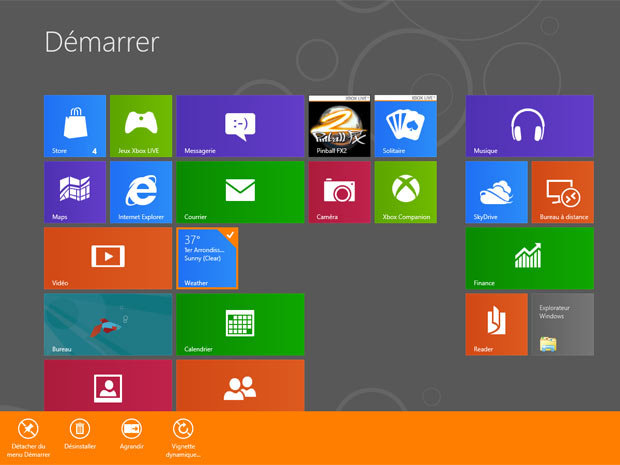Open the Calendrier tile
Viewport: 620px width, 465px height.
[x=240, y=324]
